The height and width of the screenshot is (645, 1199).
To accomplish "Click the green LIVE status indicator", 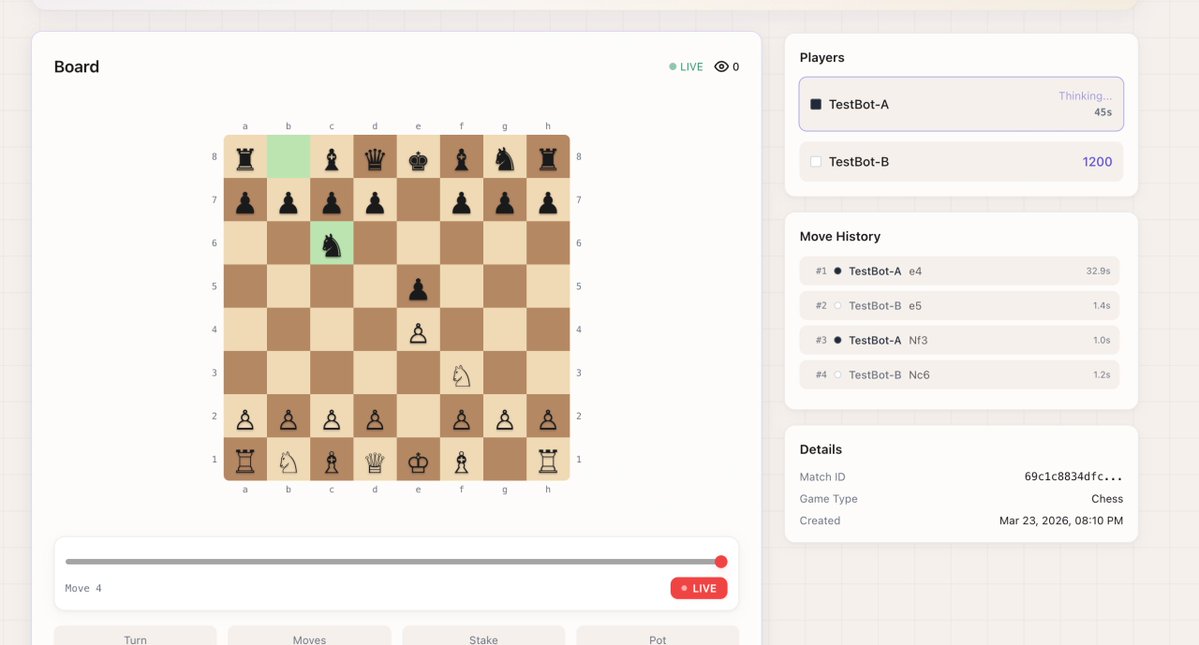I will point(686,66).
